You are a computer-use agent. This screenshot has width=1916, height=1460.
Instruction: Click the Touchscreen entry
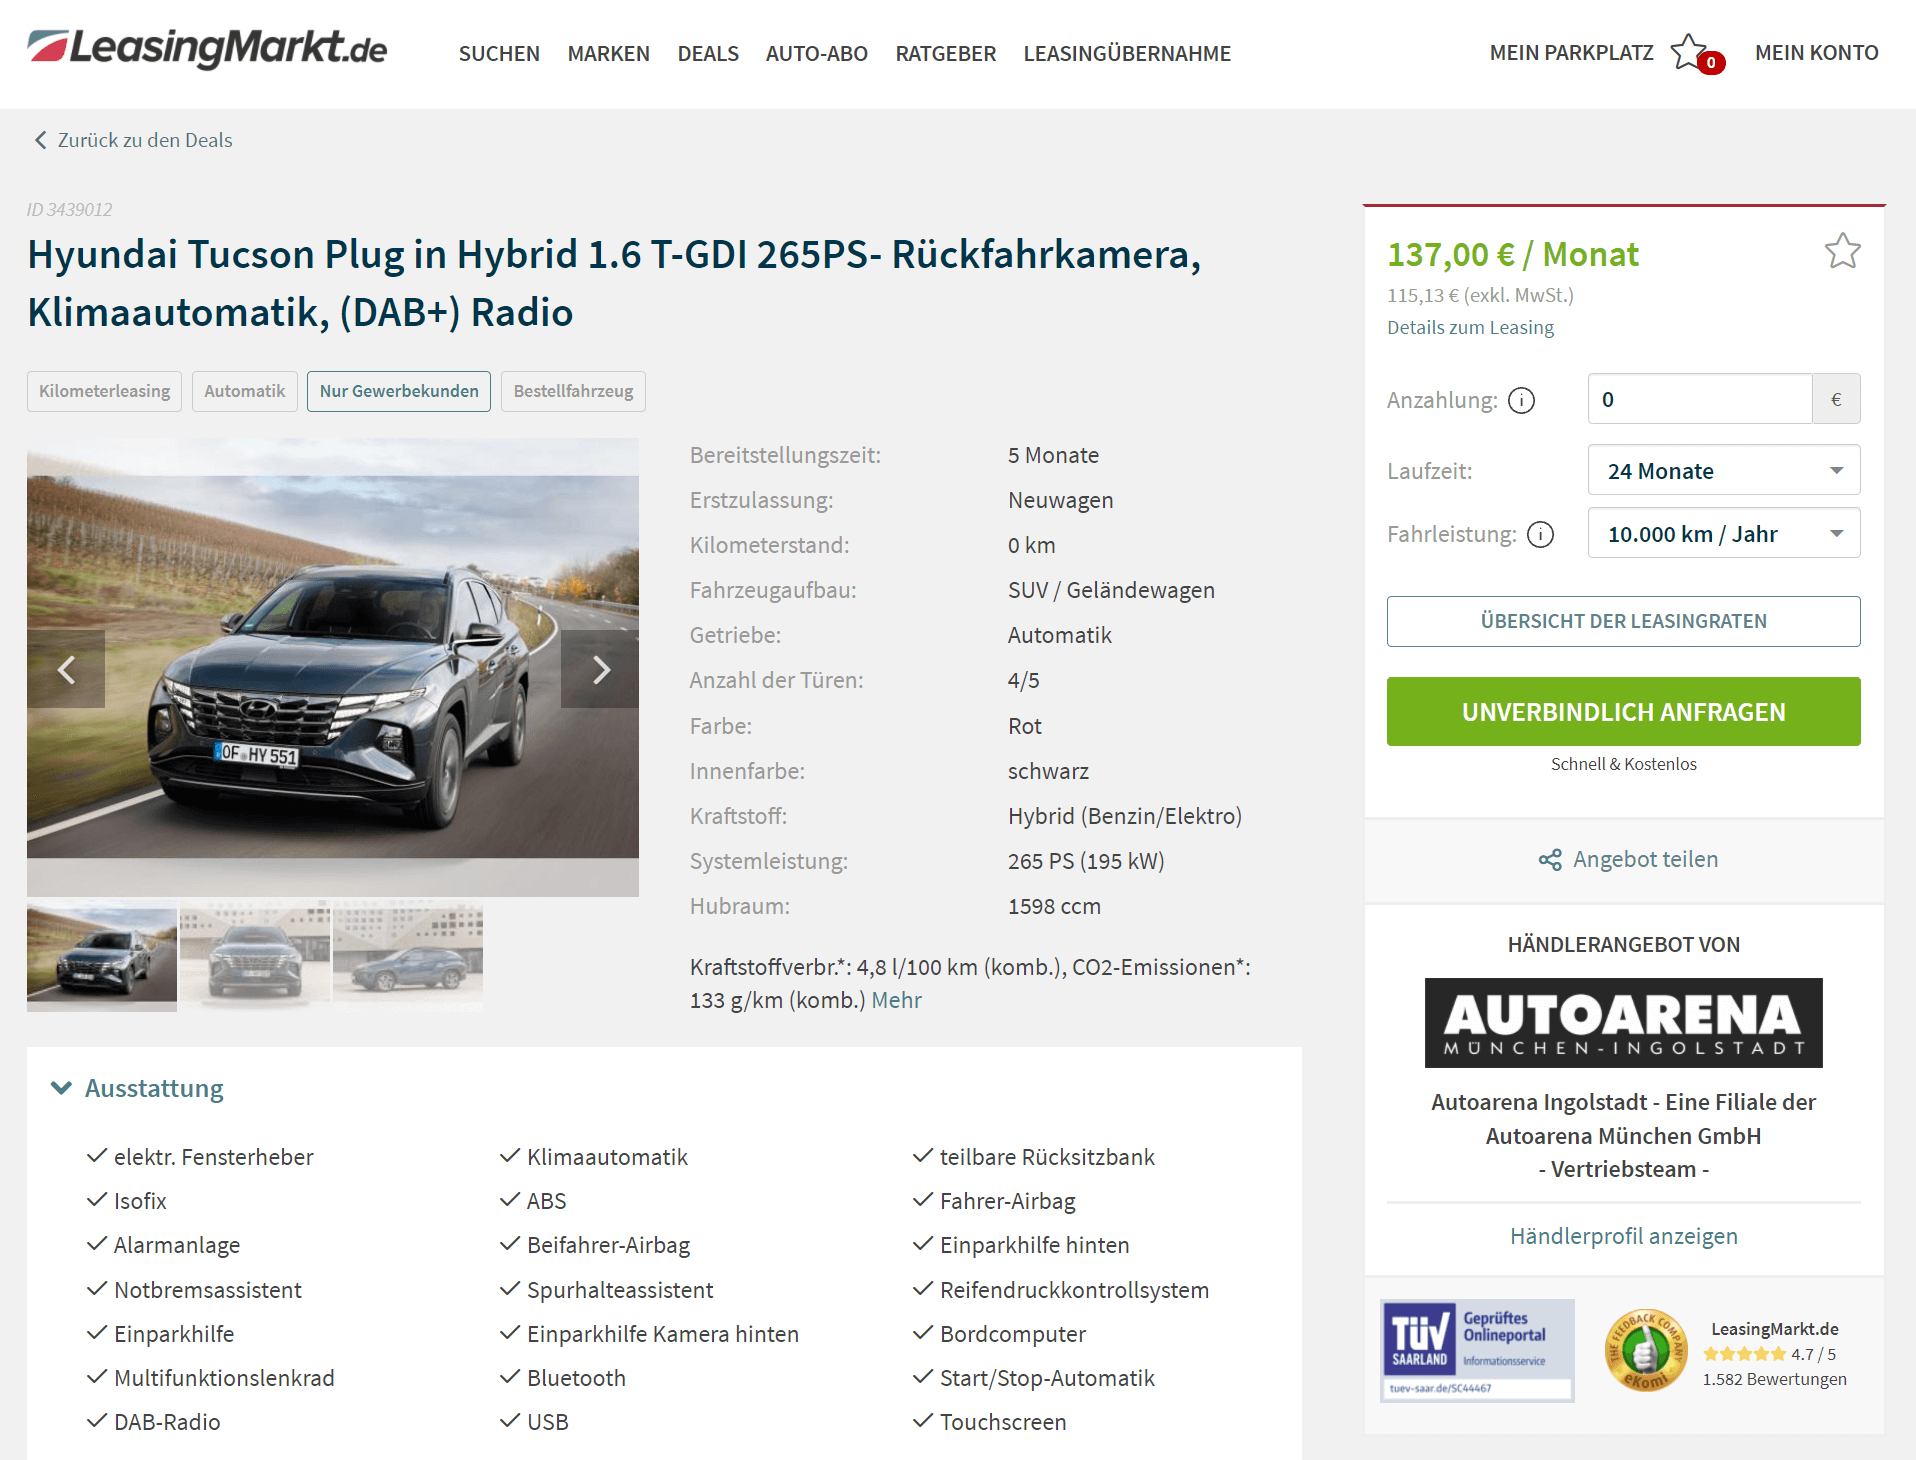click(x=1003, y=1422)
